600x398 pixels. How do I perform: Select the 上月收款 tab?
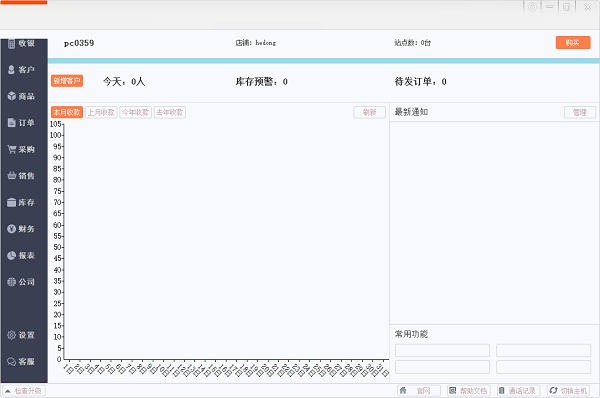(x=101, y=112)
